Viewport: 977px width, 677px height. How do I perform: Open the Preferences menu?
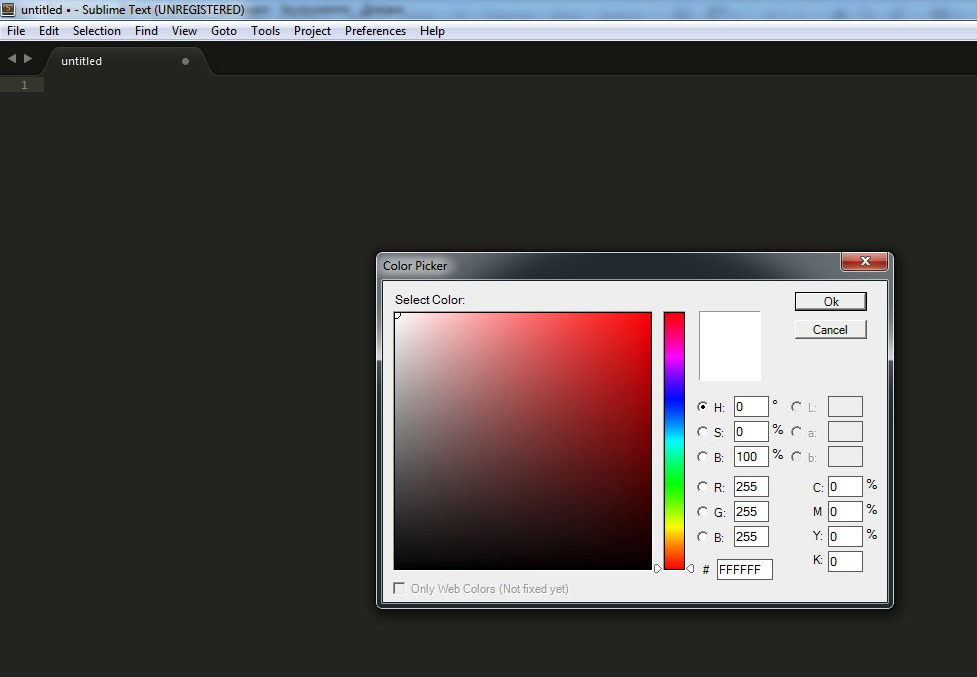375,31
